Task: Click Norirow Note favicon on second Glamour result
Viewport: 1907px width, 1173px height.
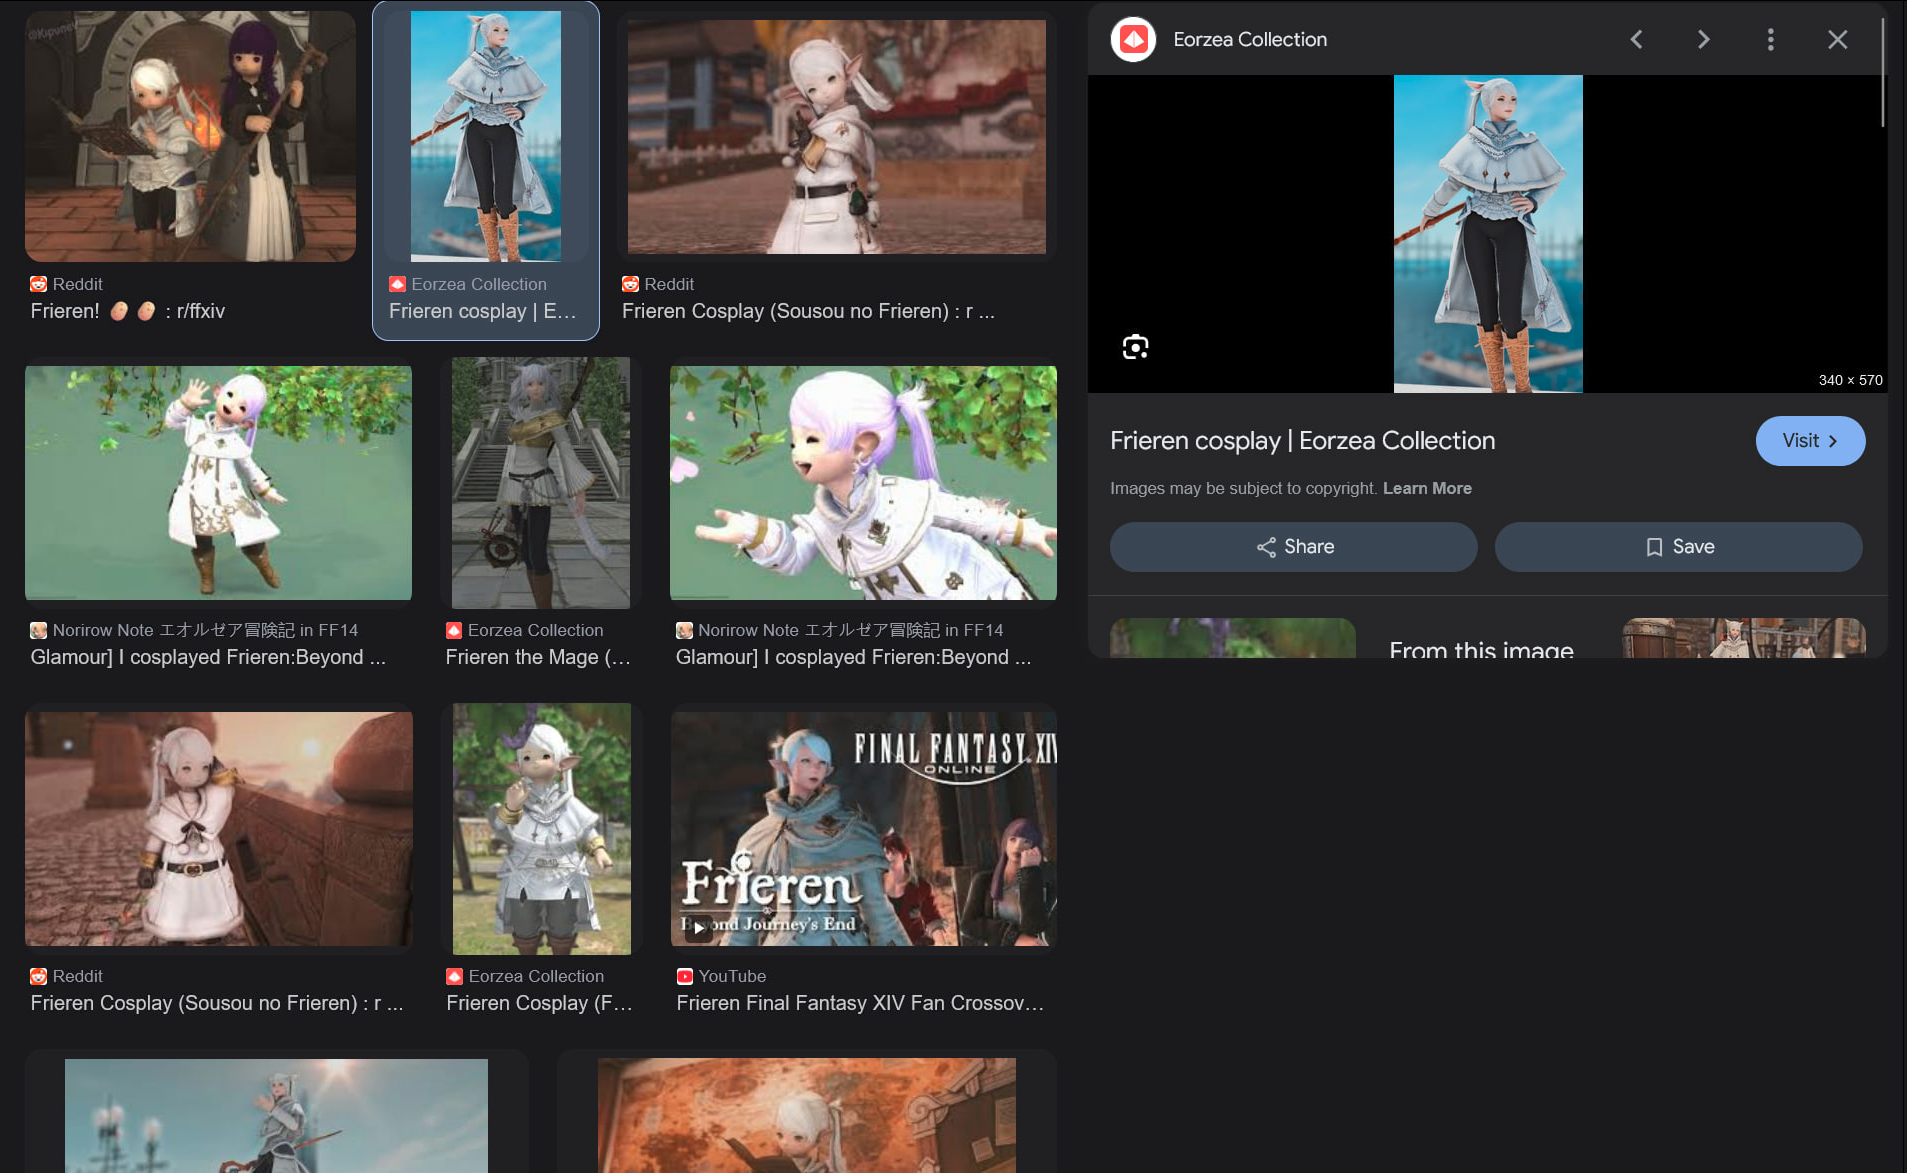Action: click(684, 630)
